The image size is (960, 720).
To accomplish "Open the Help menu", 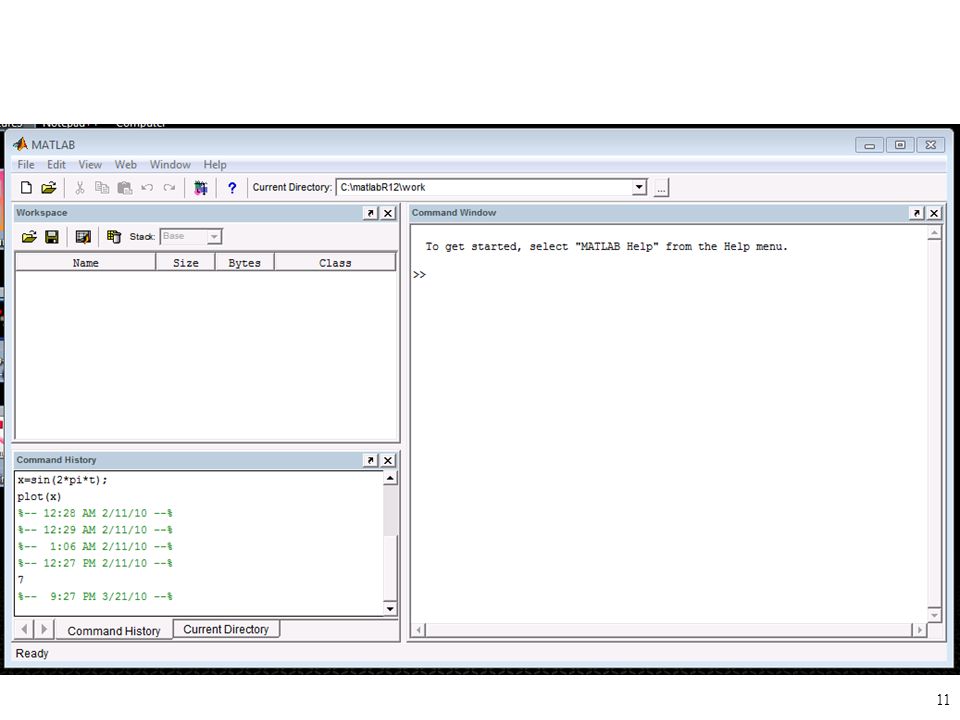I will tap(215, 165).
